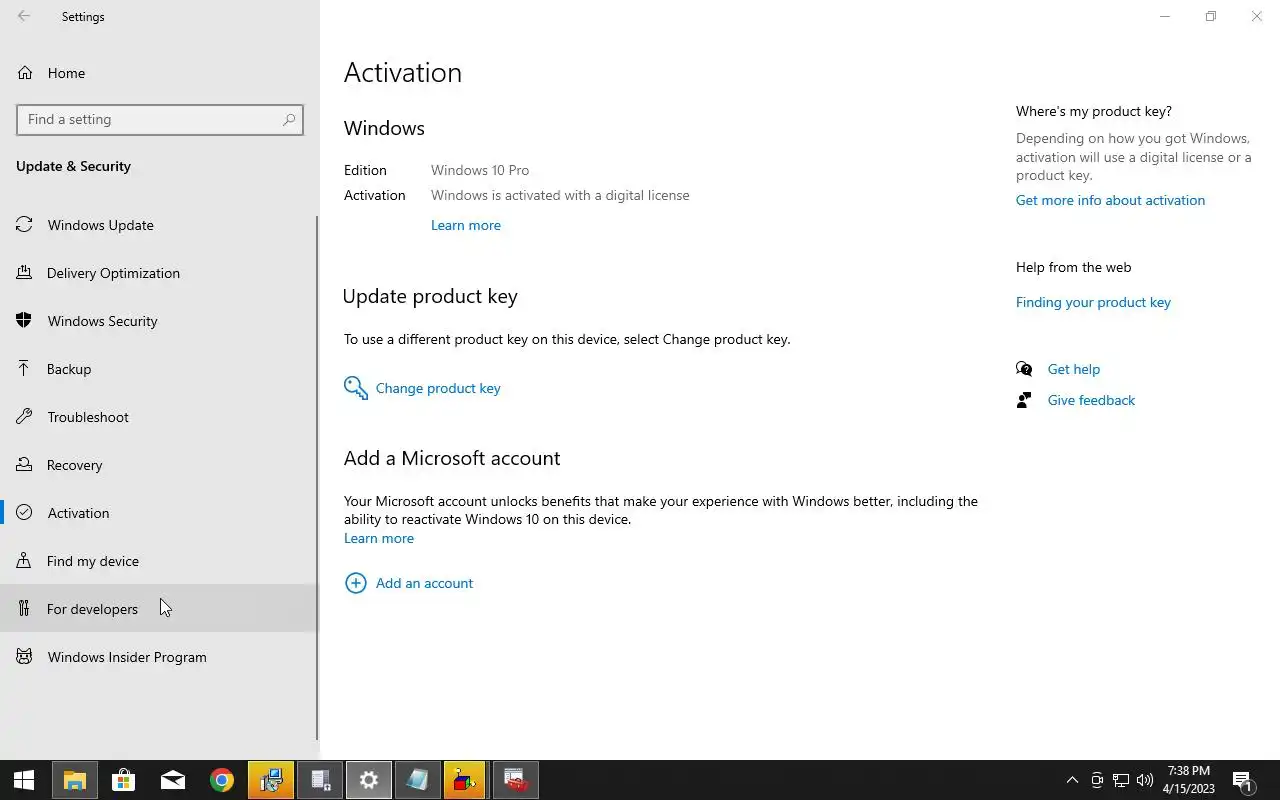This screenshot has height=800, width=1280.
Task: Click the Give feedback person icon
Action: click(x=1024, y=400)
